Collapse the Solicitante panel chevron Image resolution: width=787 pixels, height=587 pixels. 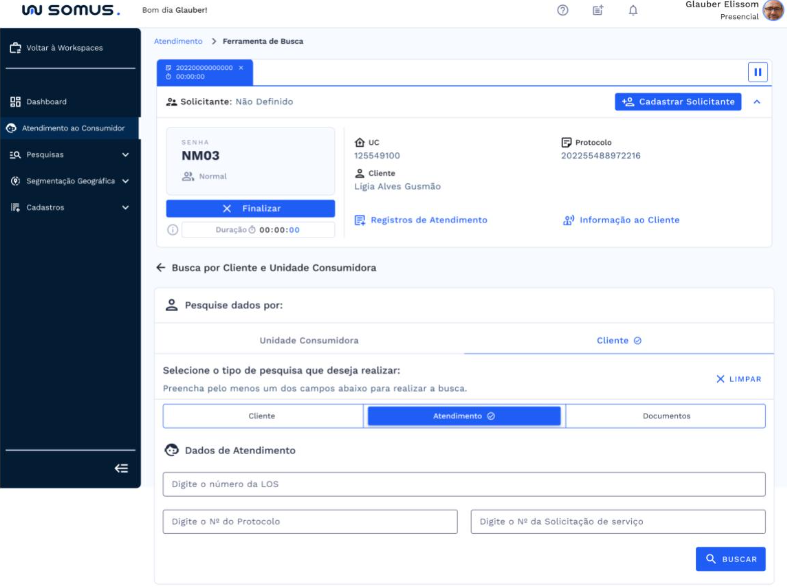[757, 102]
